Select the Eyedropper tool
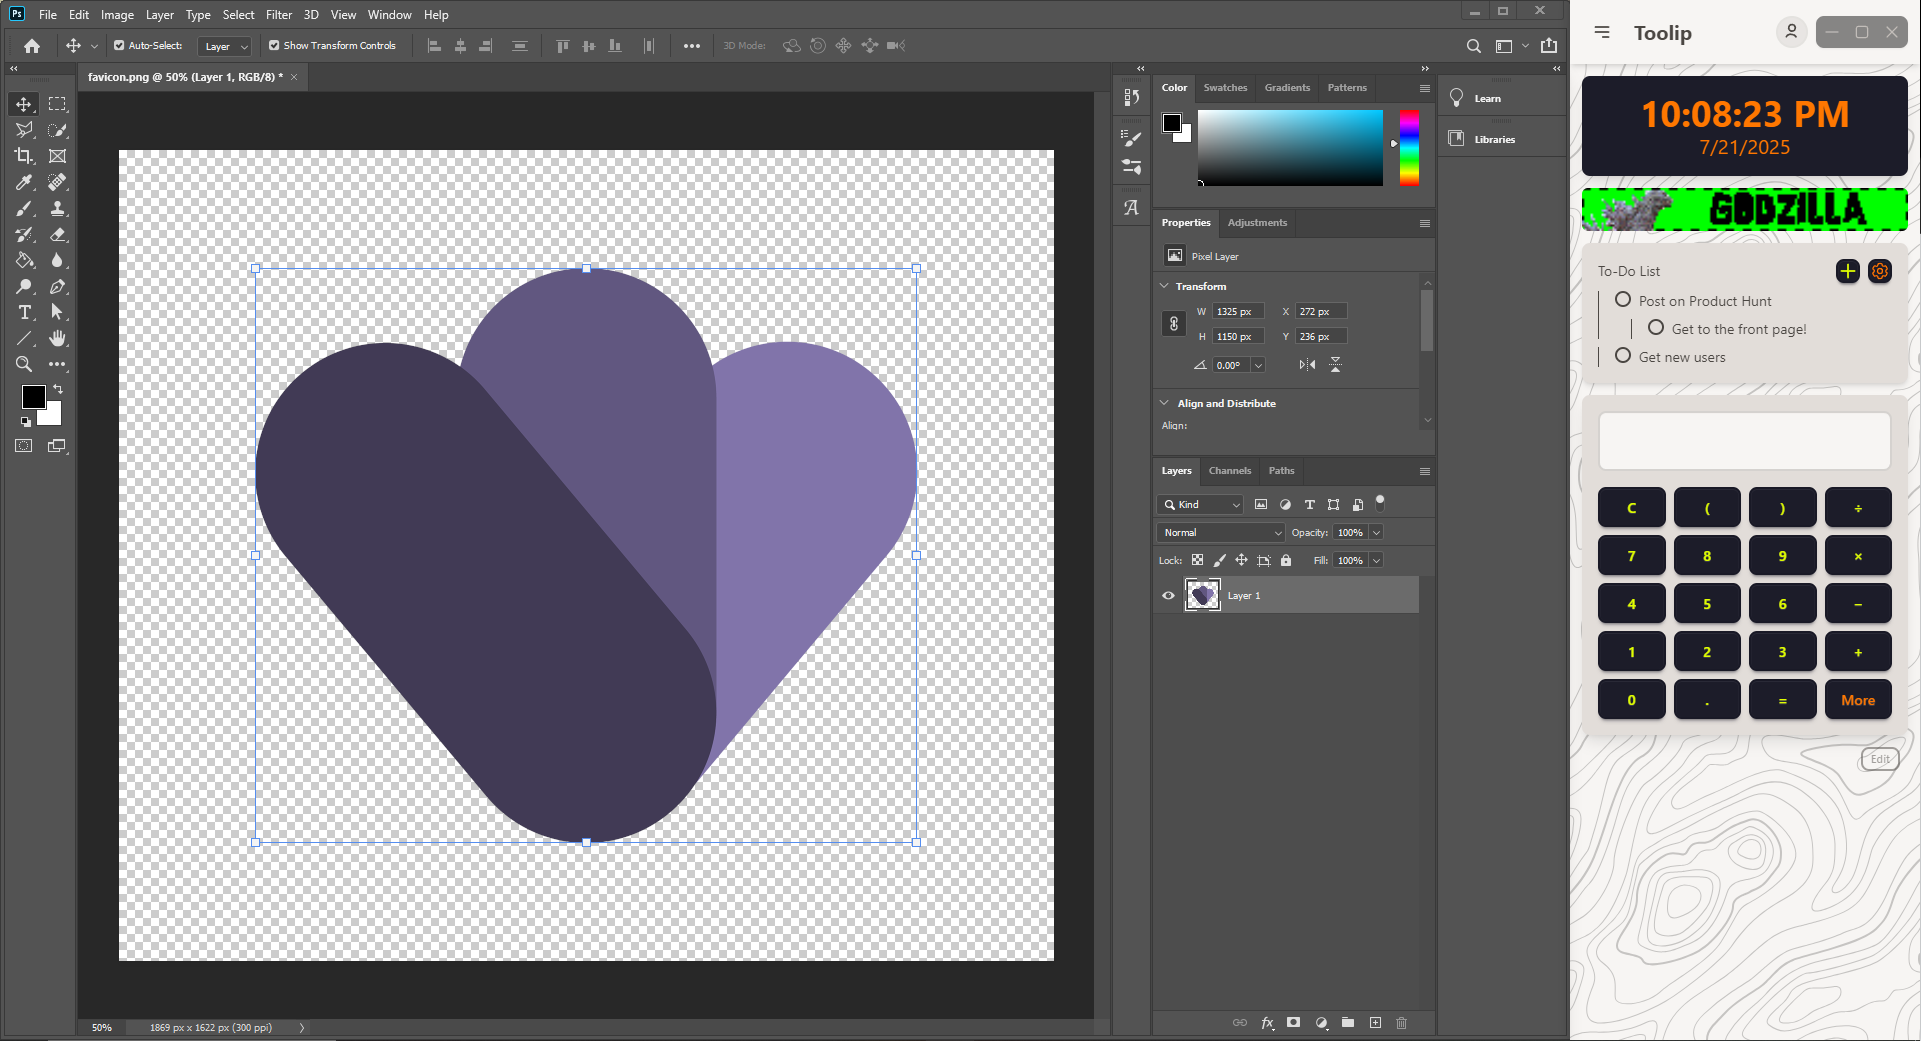 click(24, 182)
